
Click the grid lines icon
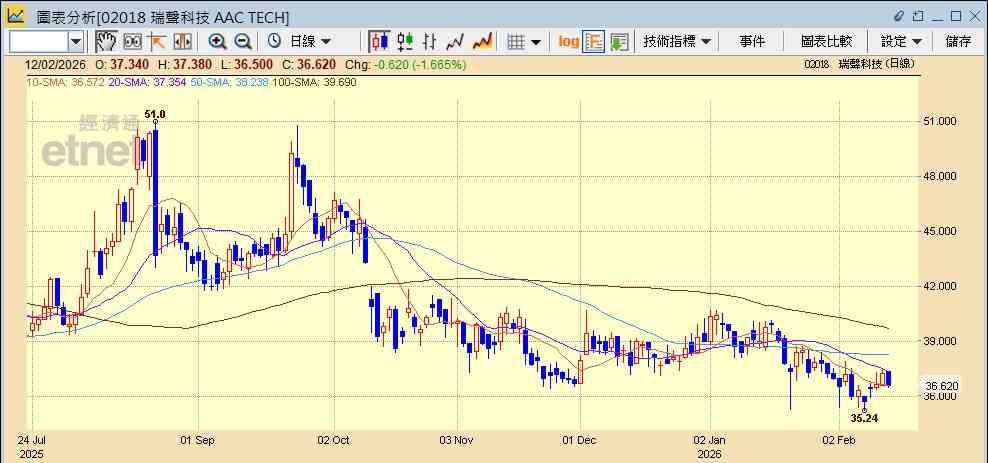click(516, 42)
